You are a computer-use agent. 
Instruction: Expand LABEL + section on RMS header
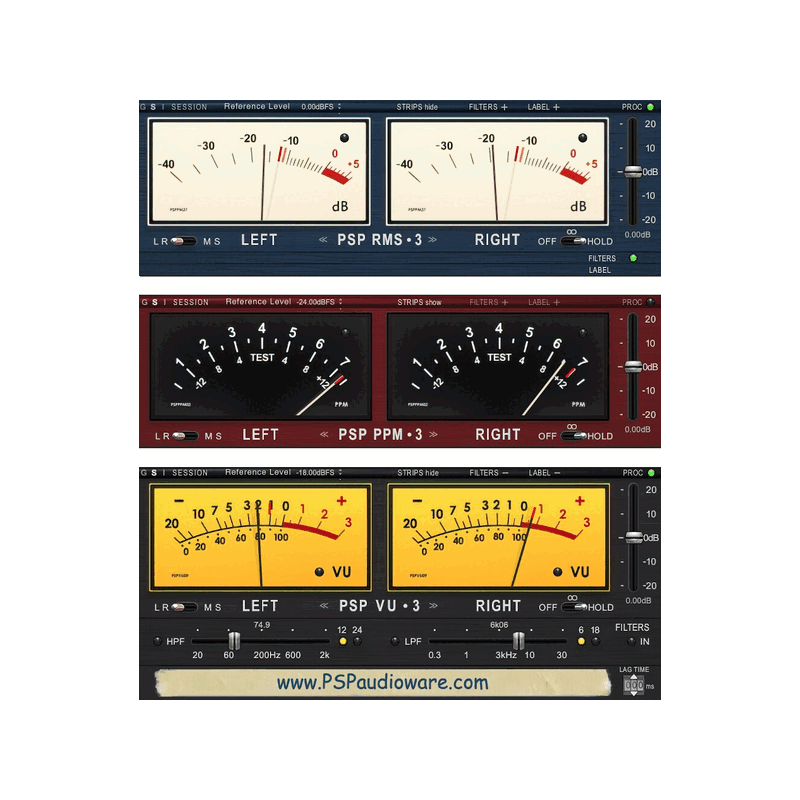pos(544,107)
